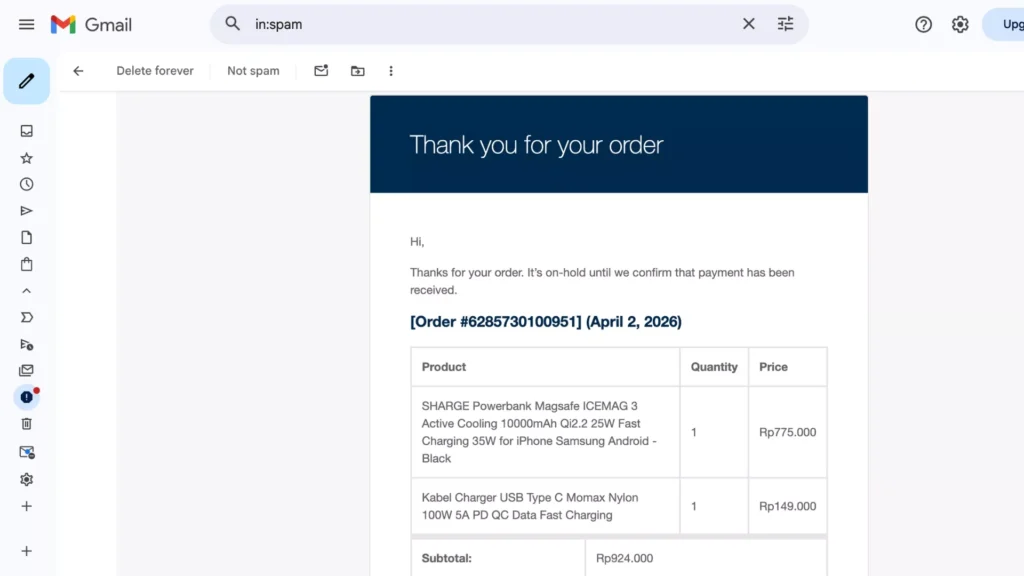Screen dimensions: 1024x576
Task: Open advanced search options filter icon
Action: 786,23
